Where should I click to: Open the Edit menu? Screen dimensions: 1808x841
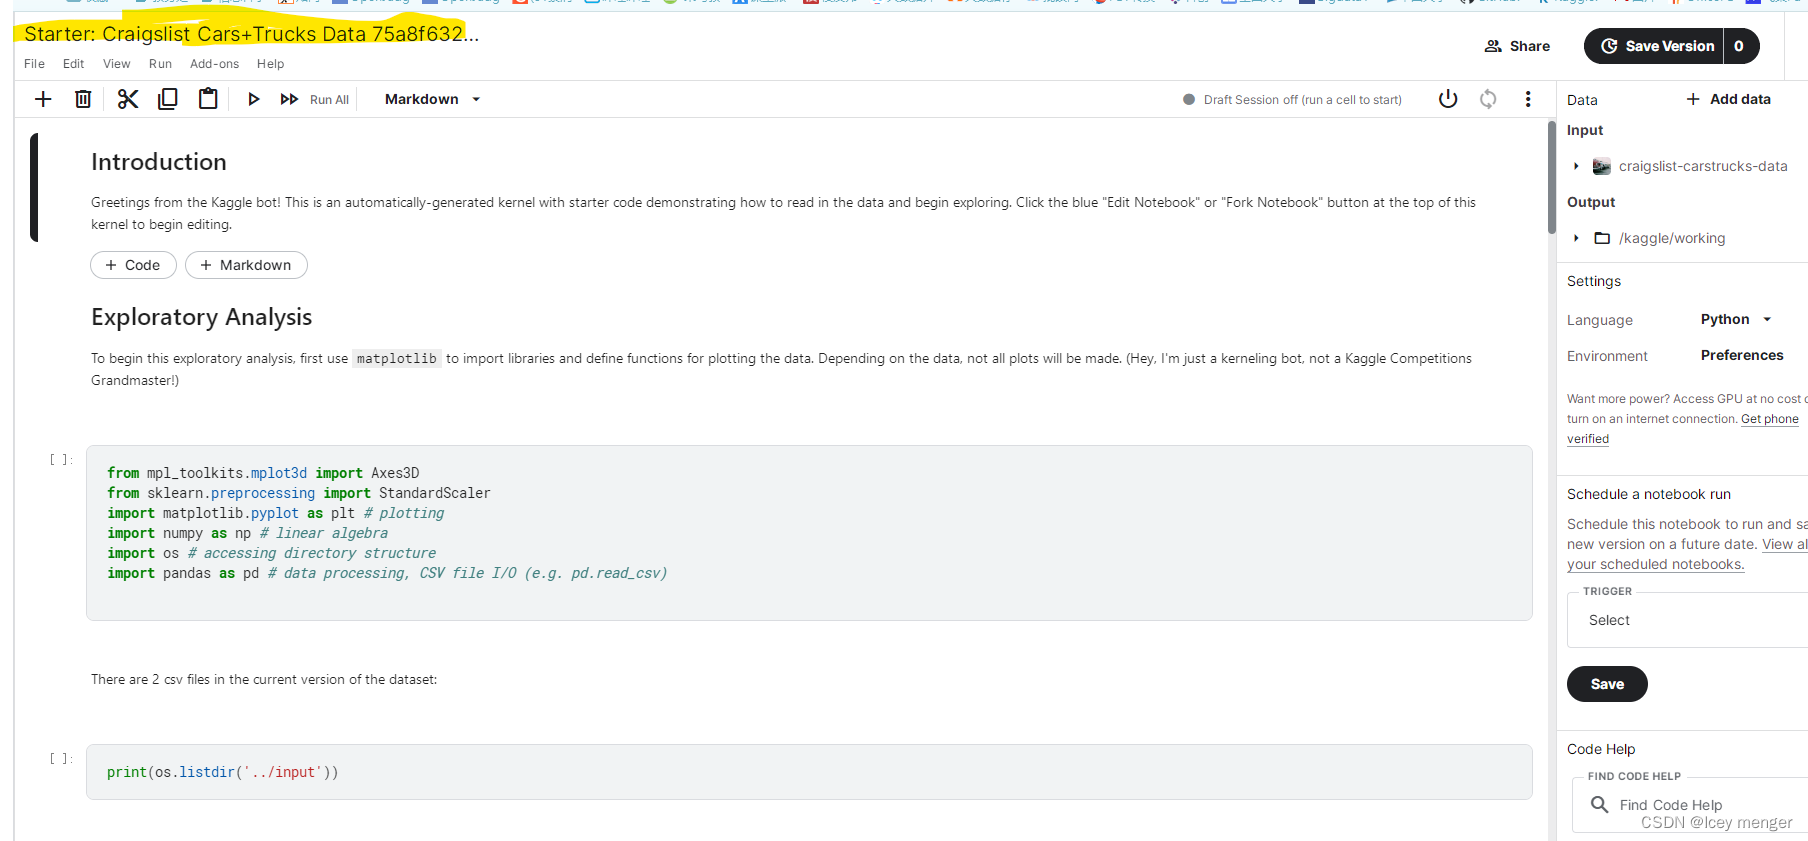(x=73, y=64)
